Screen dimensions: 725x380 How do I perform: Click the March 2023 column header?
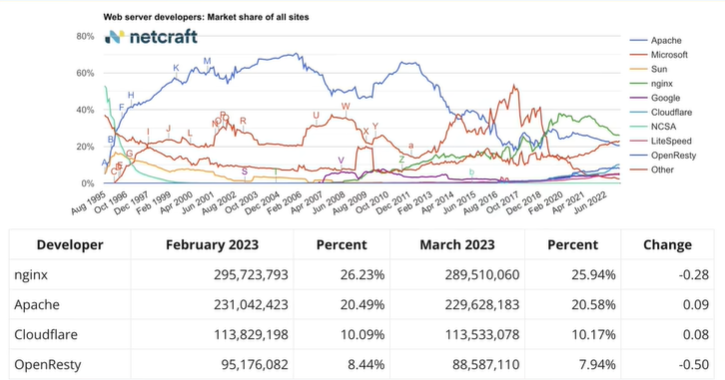coord(457,245)
